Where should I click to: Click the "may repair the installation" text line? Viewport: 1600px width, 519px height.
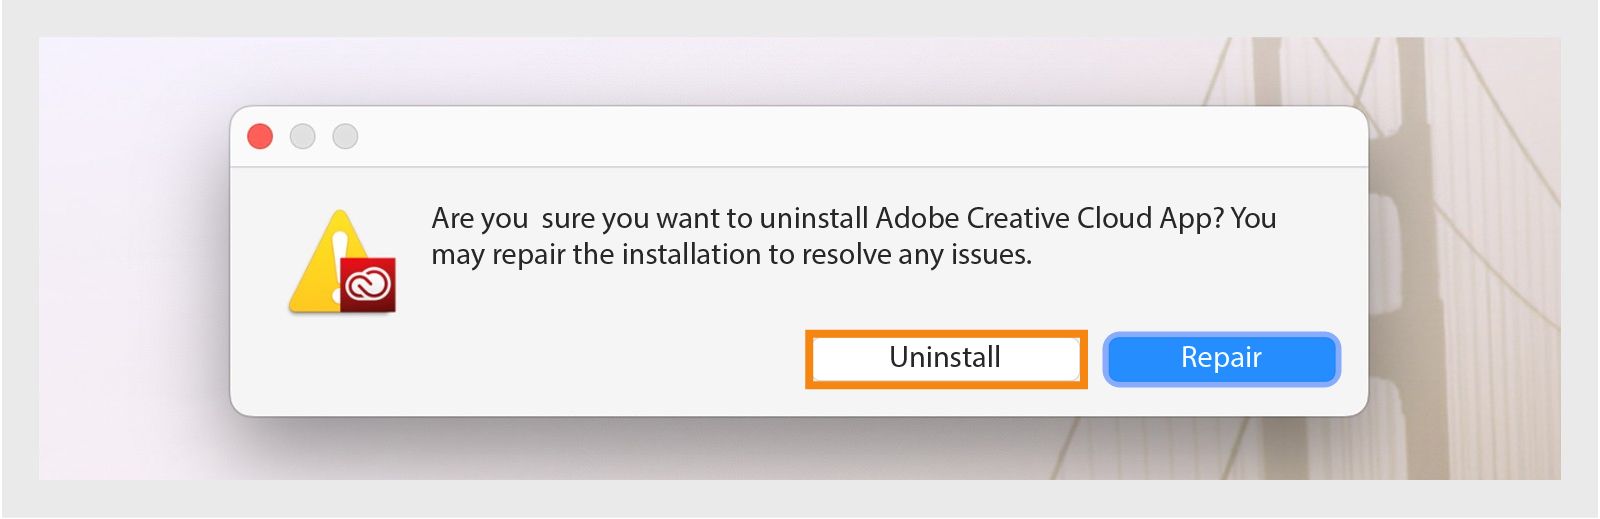[731, 255]
